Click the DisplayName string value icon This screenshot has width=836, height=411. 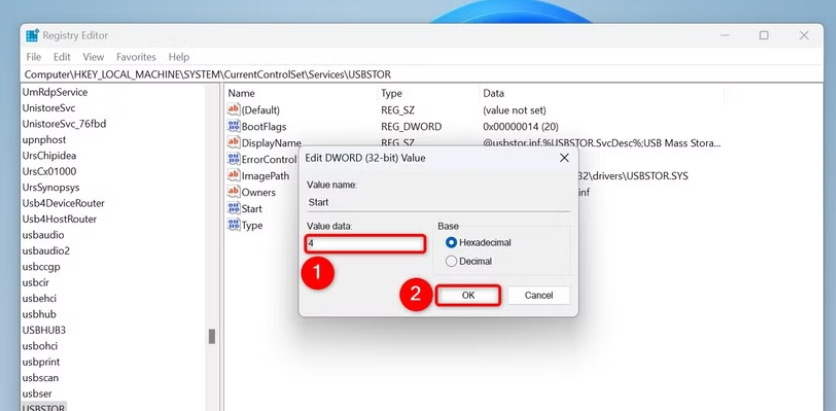[234, 142]
